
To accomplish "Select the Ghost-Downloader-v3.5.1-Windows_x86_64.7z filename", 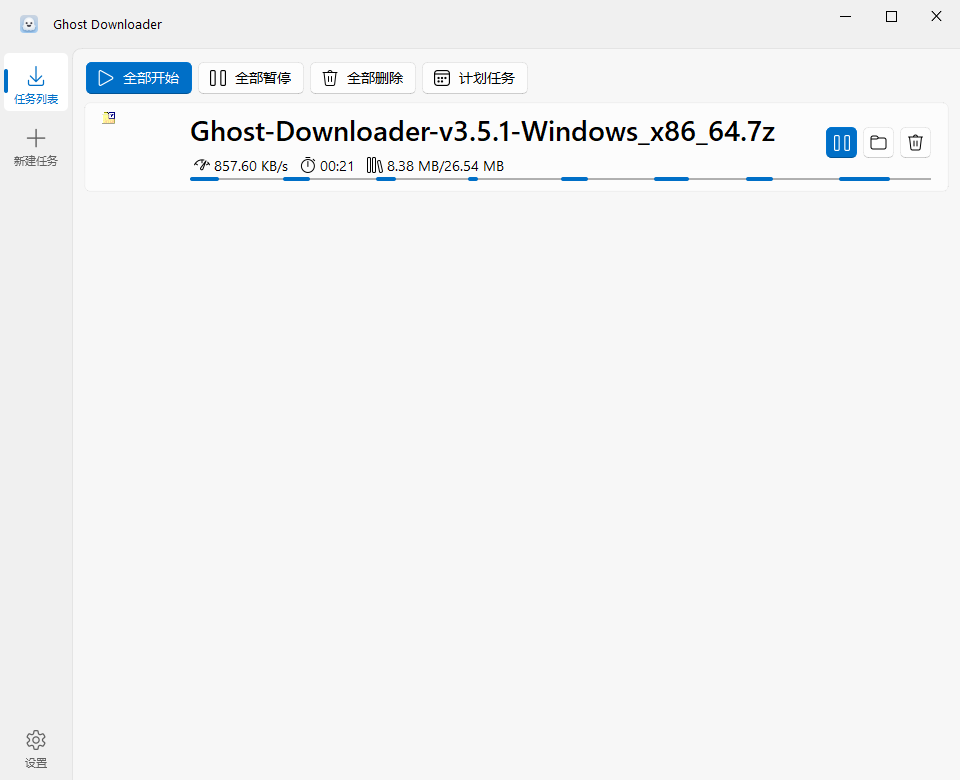I will point(482,131).
